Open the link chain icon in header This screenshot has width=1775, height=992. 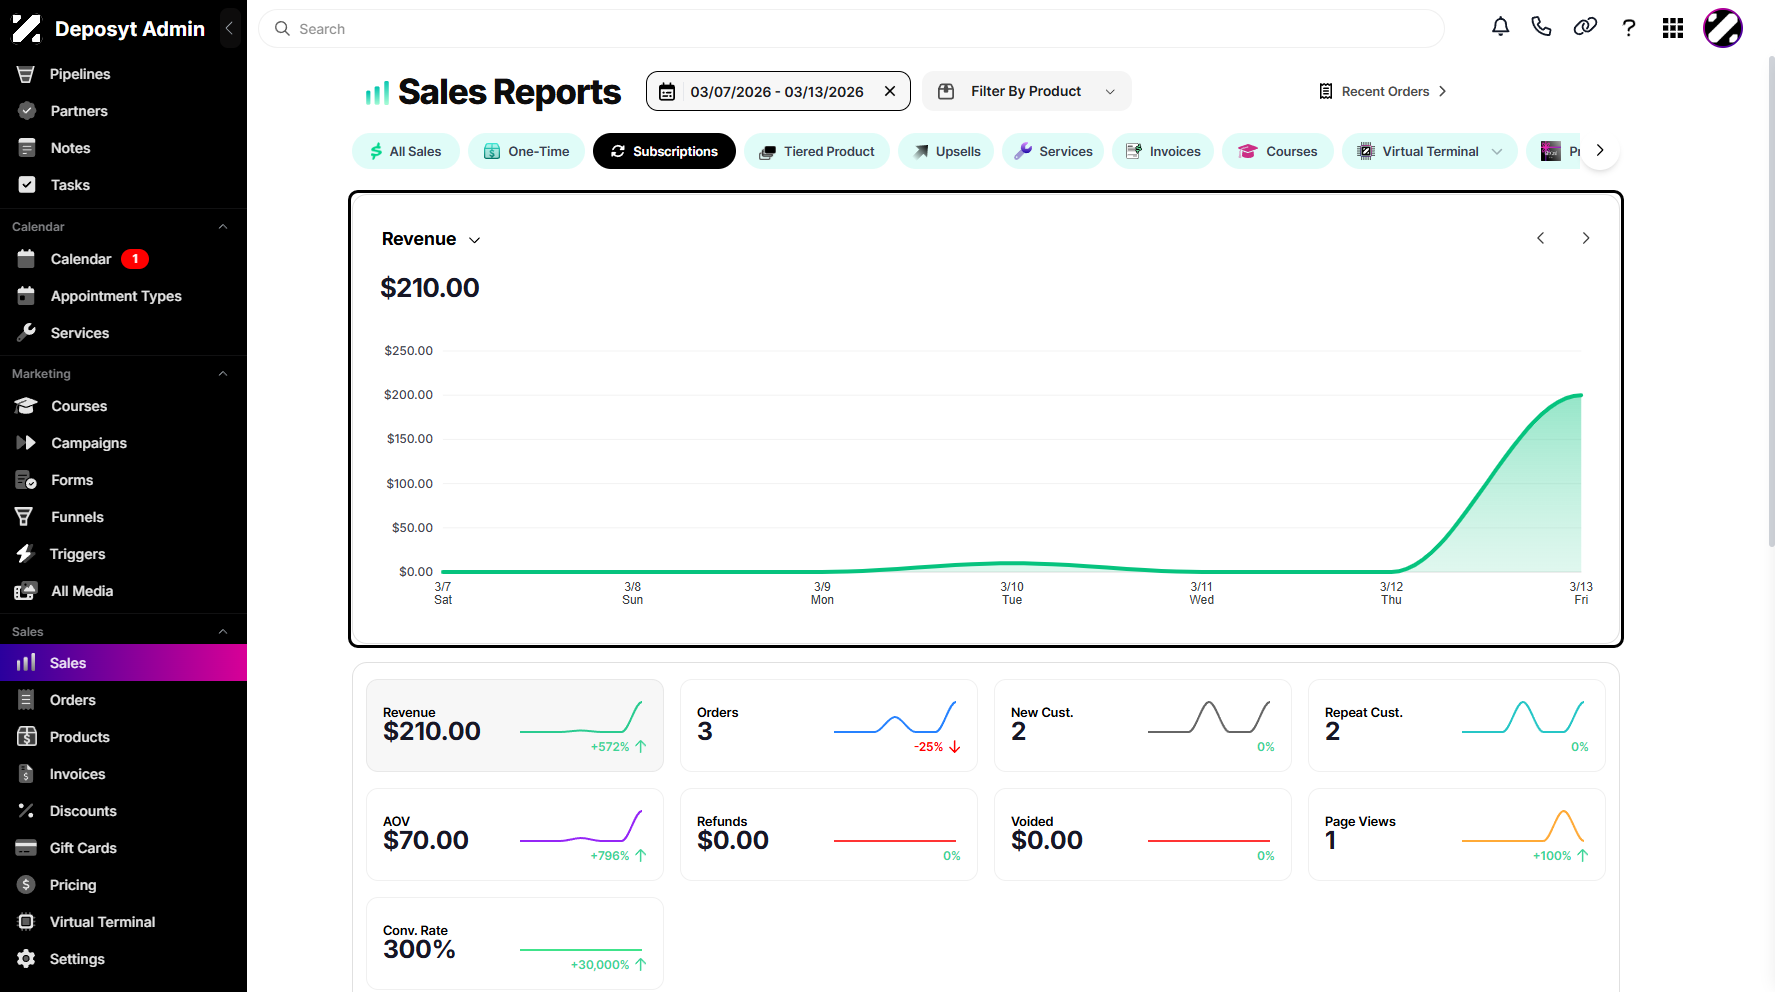(x=1585, y=28)
